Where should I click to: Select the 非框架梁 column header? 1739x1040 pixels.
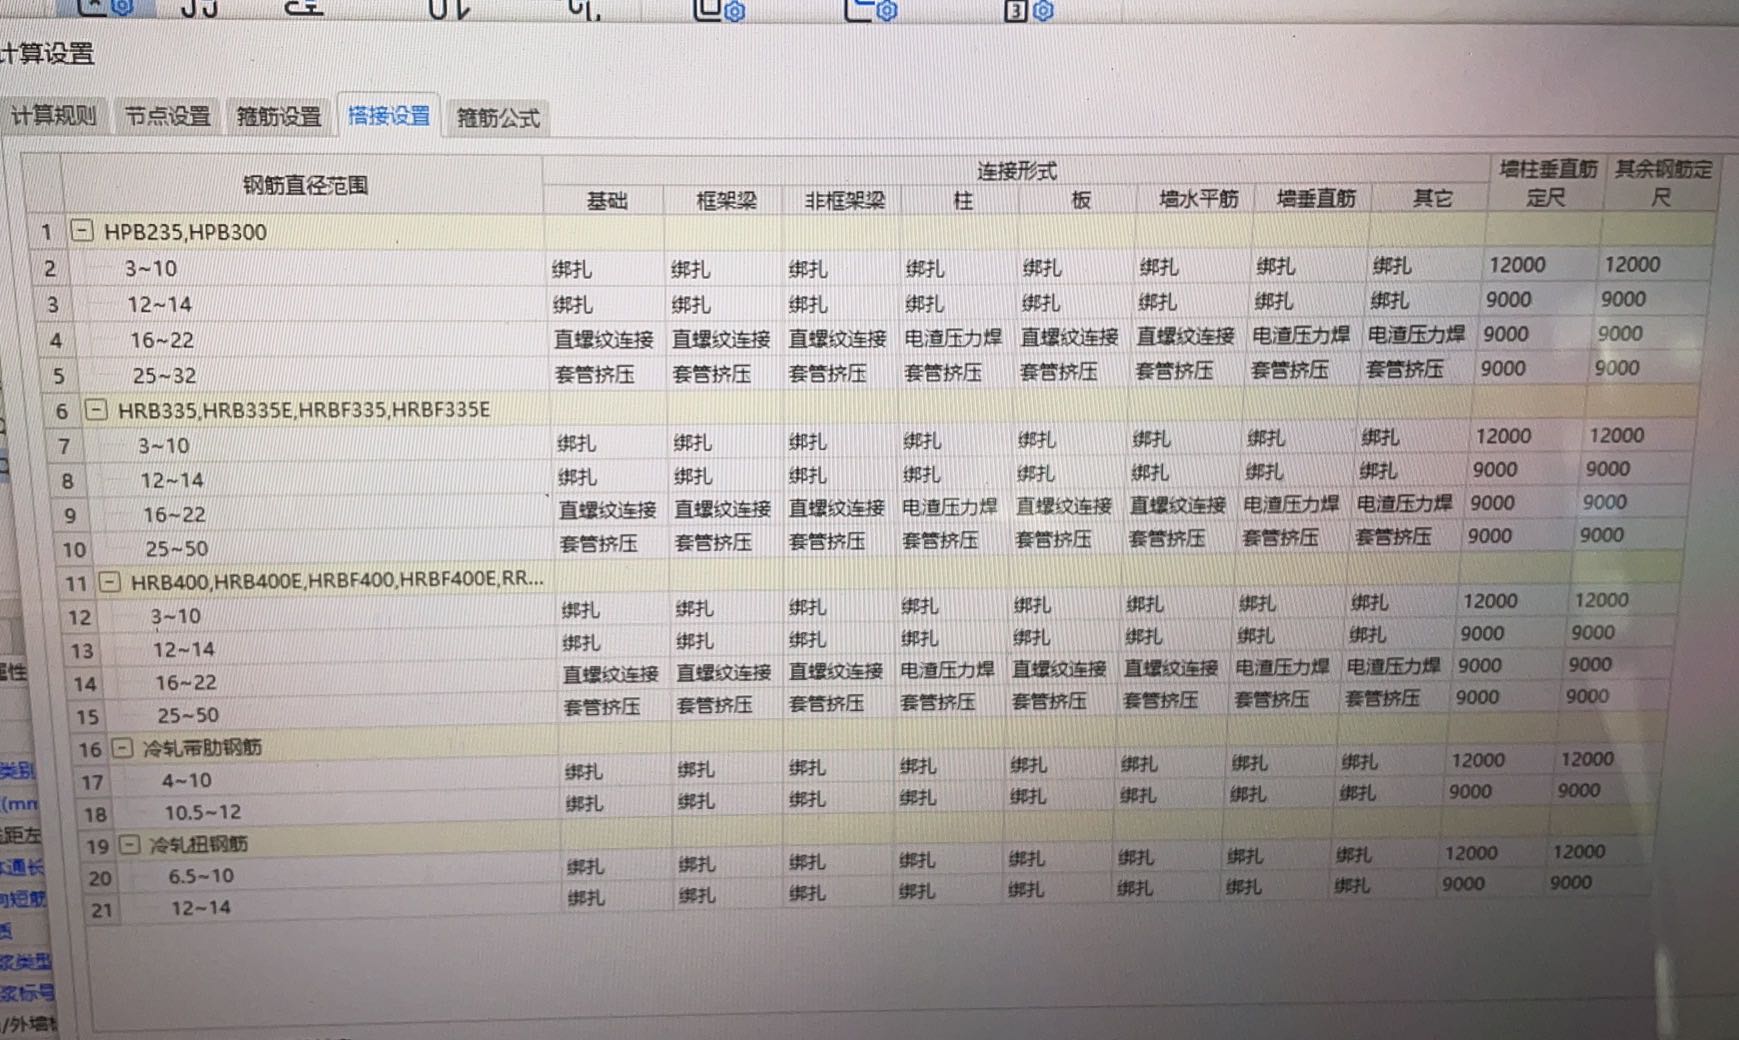tap(845, 201)
